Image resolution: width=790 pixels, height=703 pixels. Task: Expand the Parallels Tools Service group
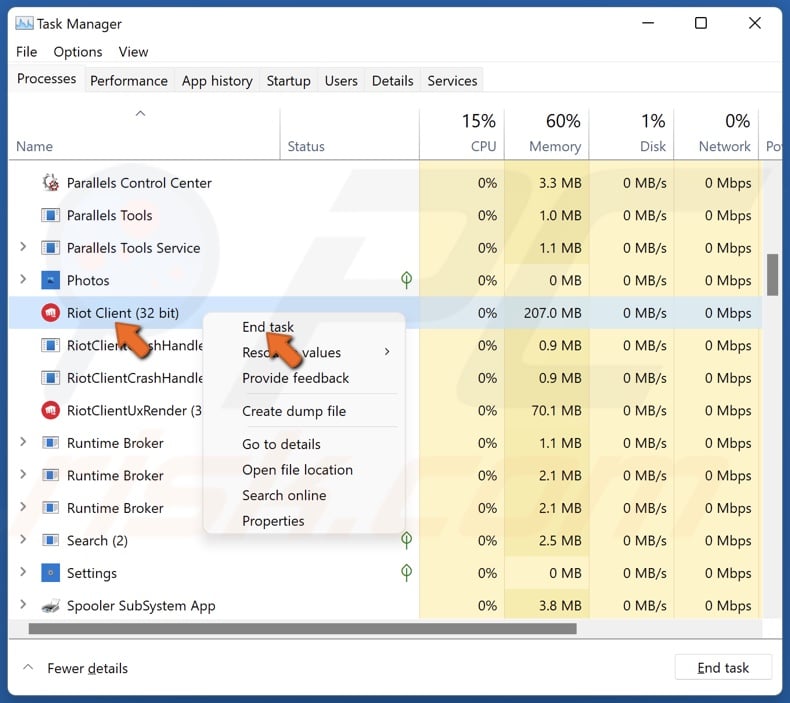(23, 247)
